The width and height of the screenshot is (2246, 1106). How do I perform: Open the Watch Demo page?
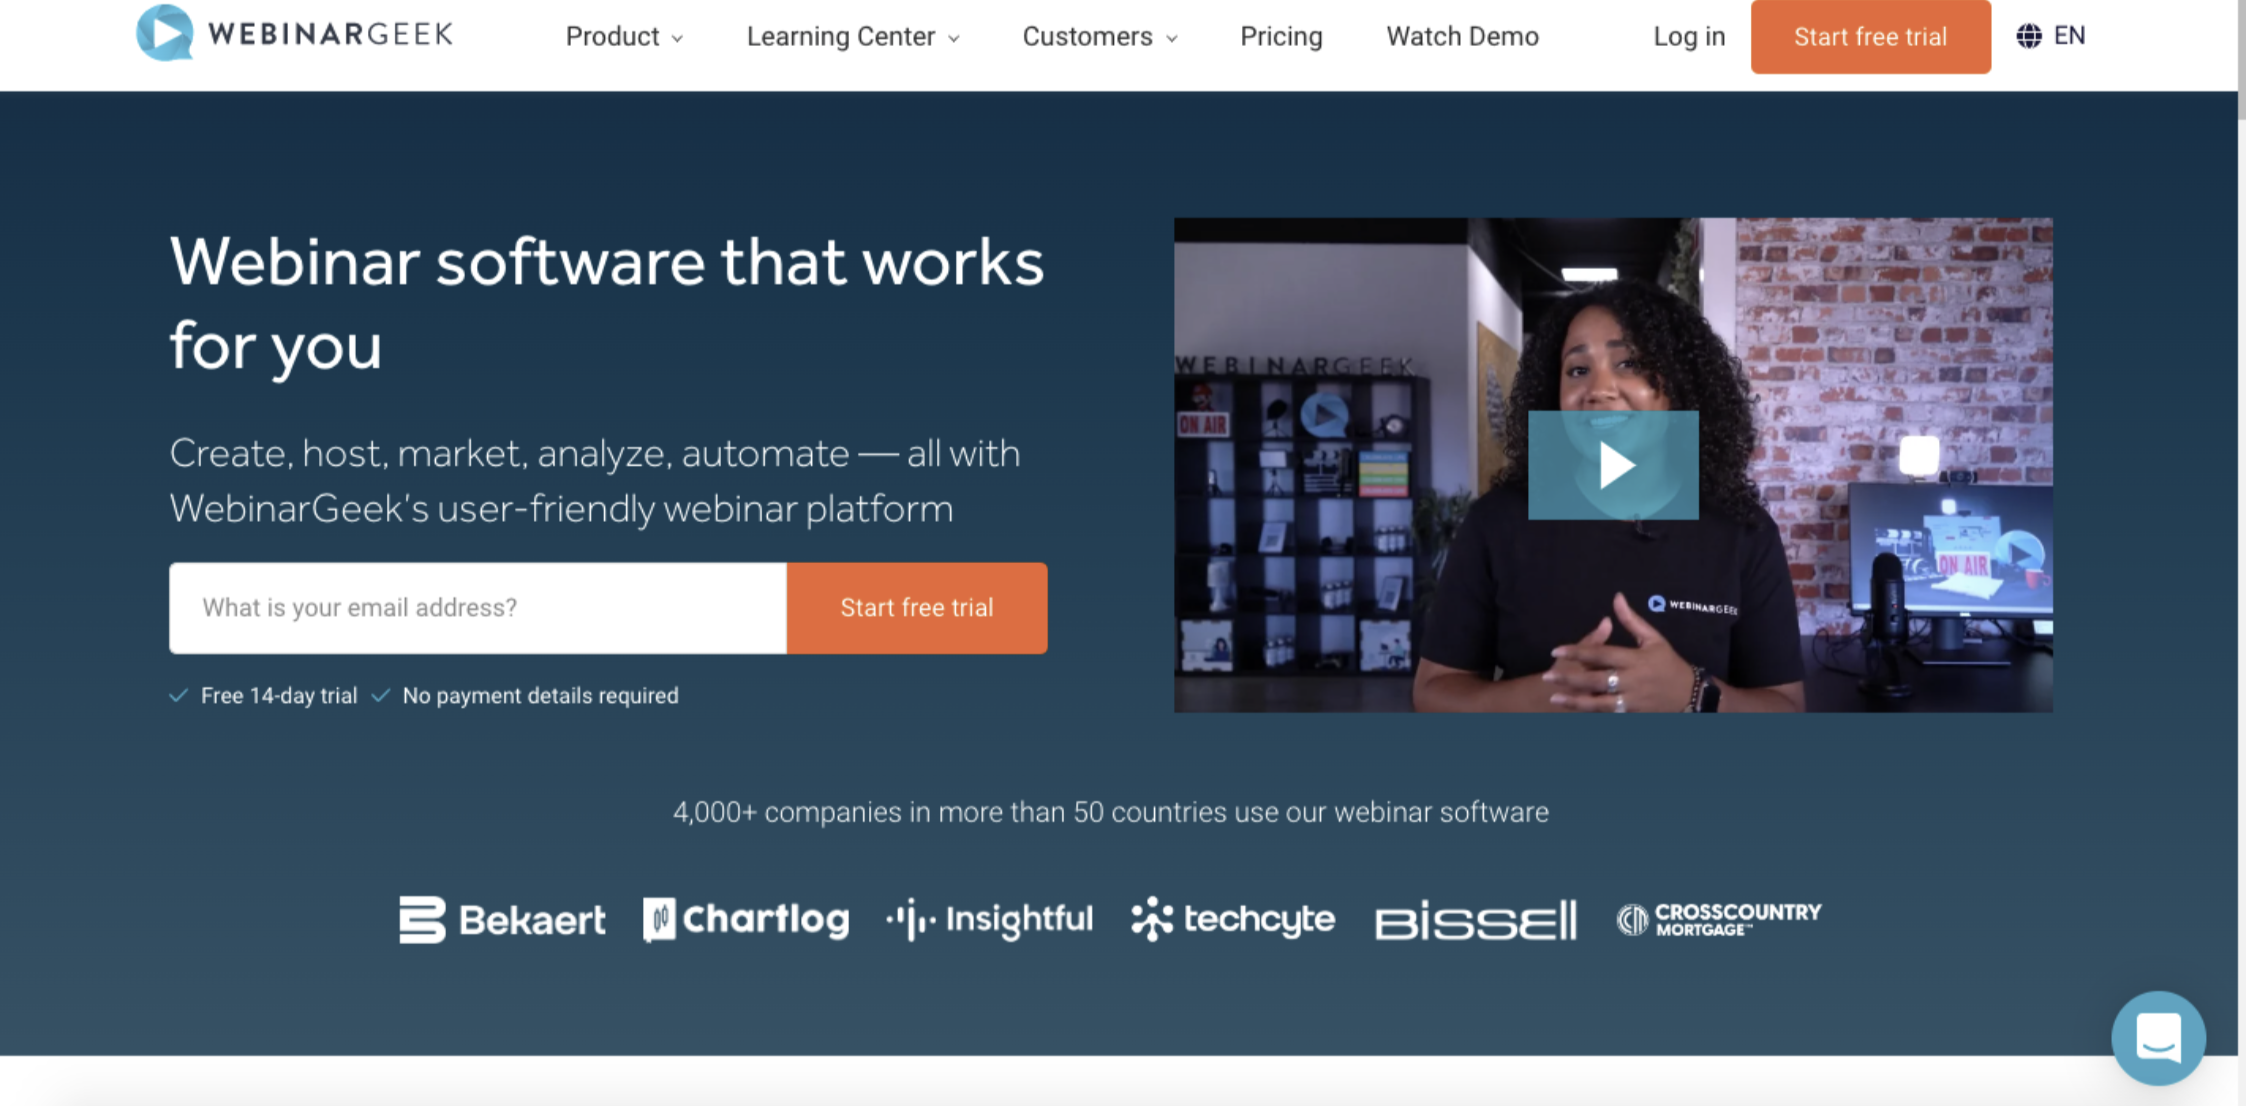click(1462, 37)
